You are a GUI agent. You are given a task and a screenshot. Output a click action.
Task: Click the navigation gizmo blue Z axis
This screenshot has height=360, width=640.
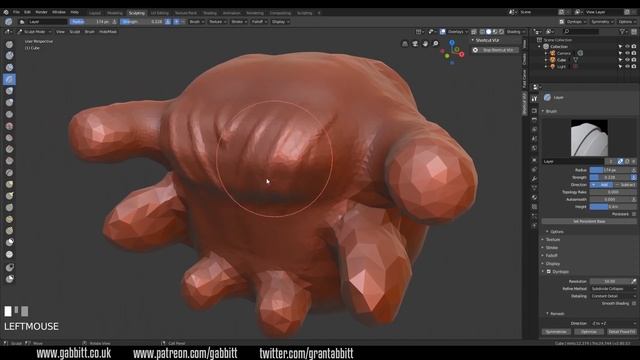click(x=452, y=42)
